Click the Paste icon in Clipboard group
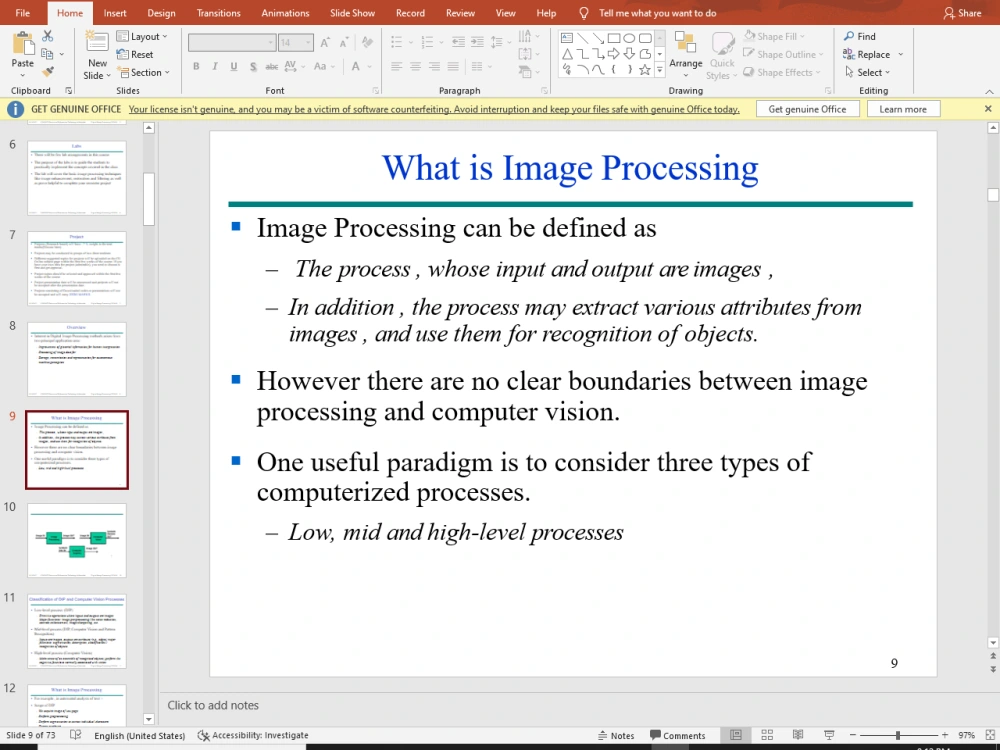The height and width of the screenshot is (750, 1000). [x=23, y=43]
